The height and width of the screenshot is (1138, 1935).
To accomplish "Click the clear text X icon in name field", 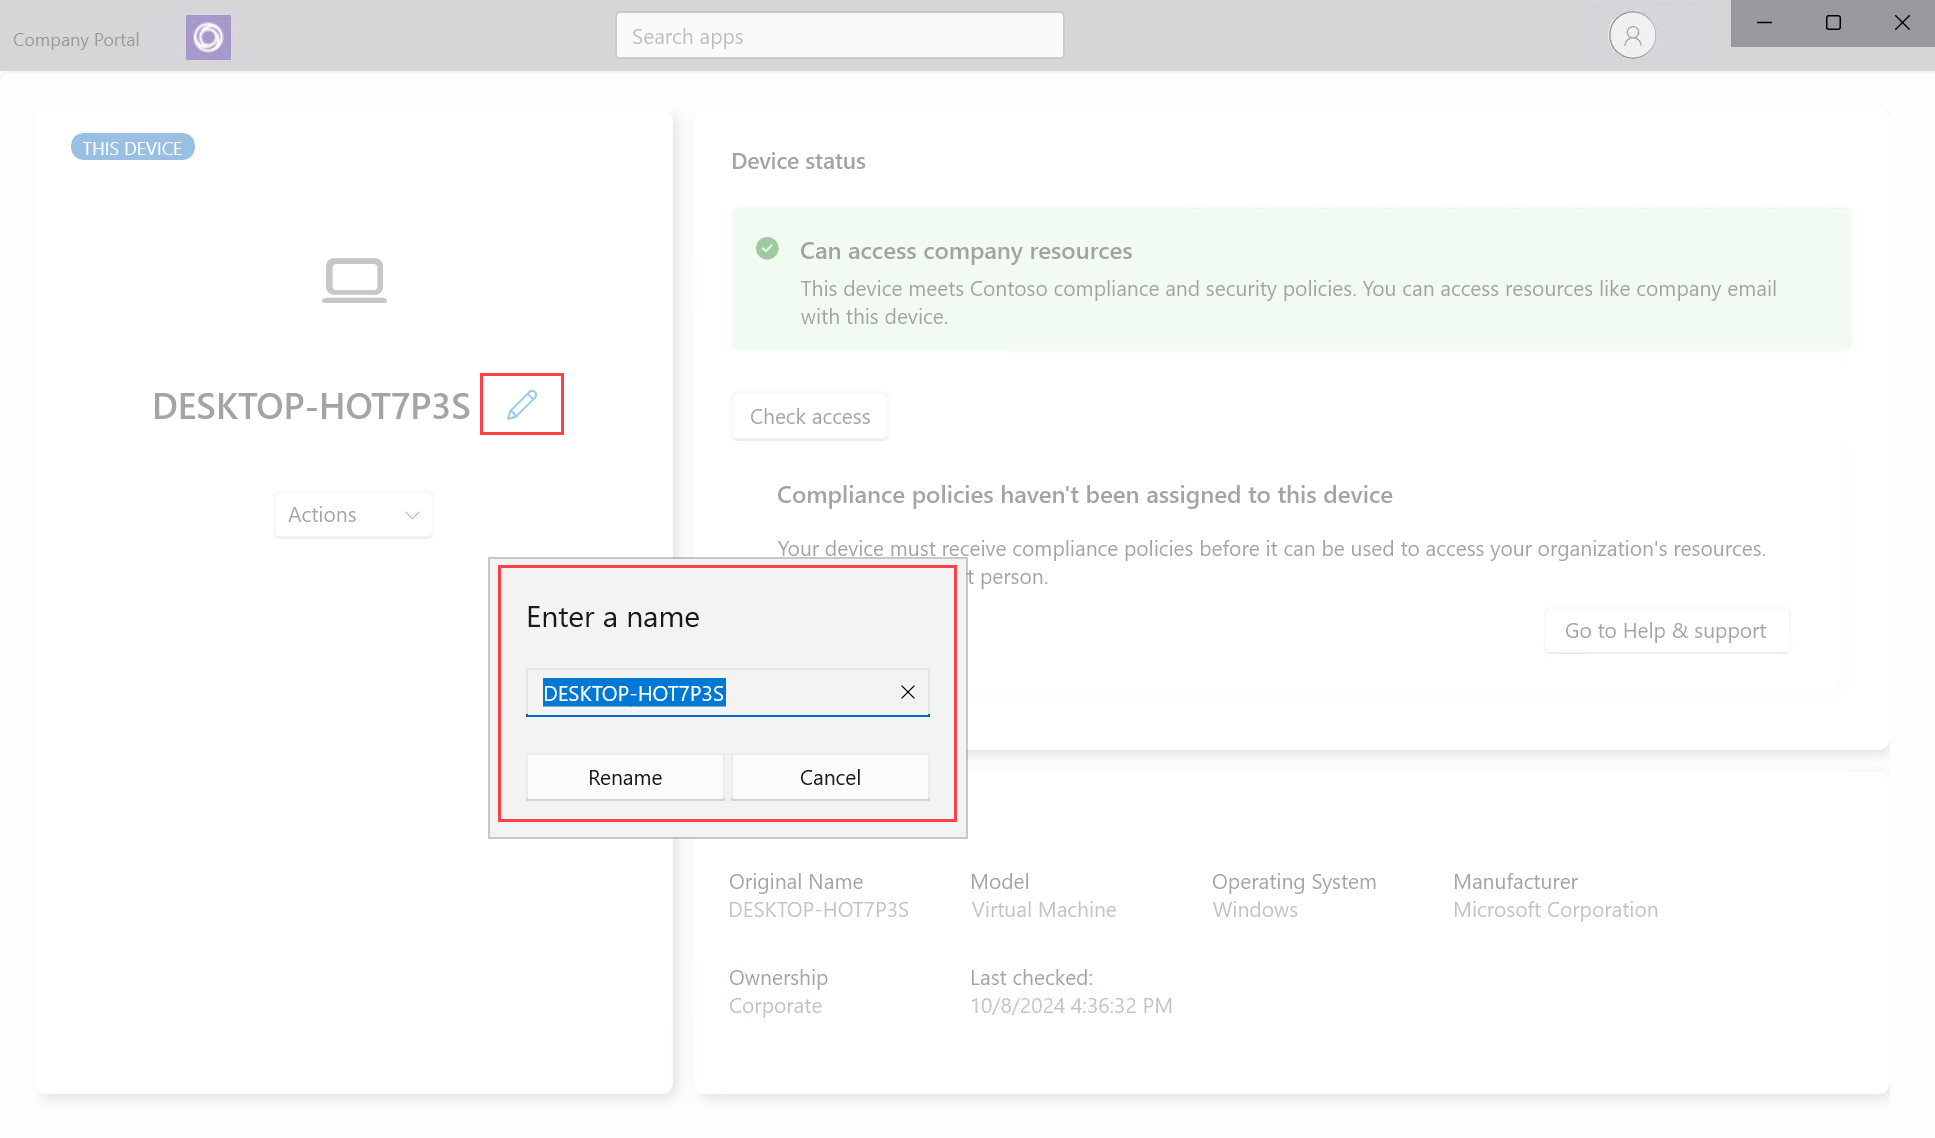I will coord(907,692).
